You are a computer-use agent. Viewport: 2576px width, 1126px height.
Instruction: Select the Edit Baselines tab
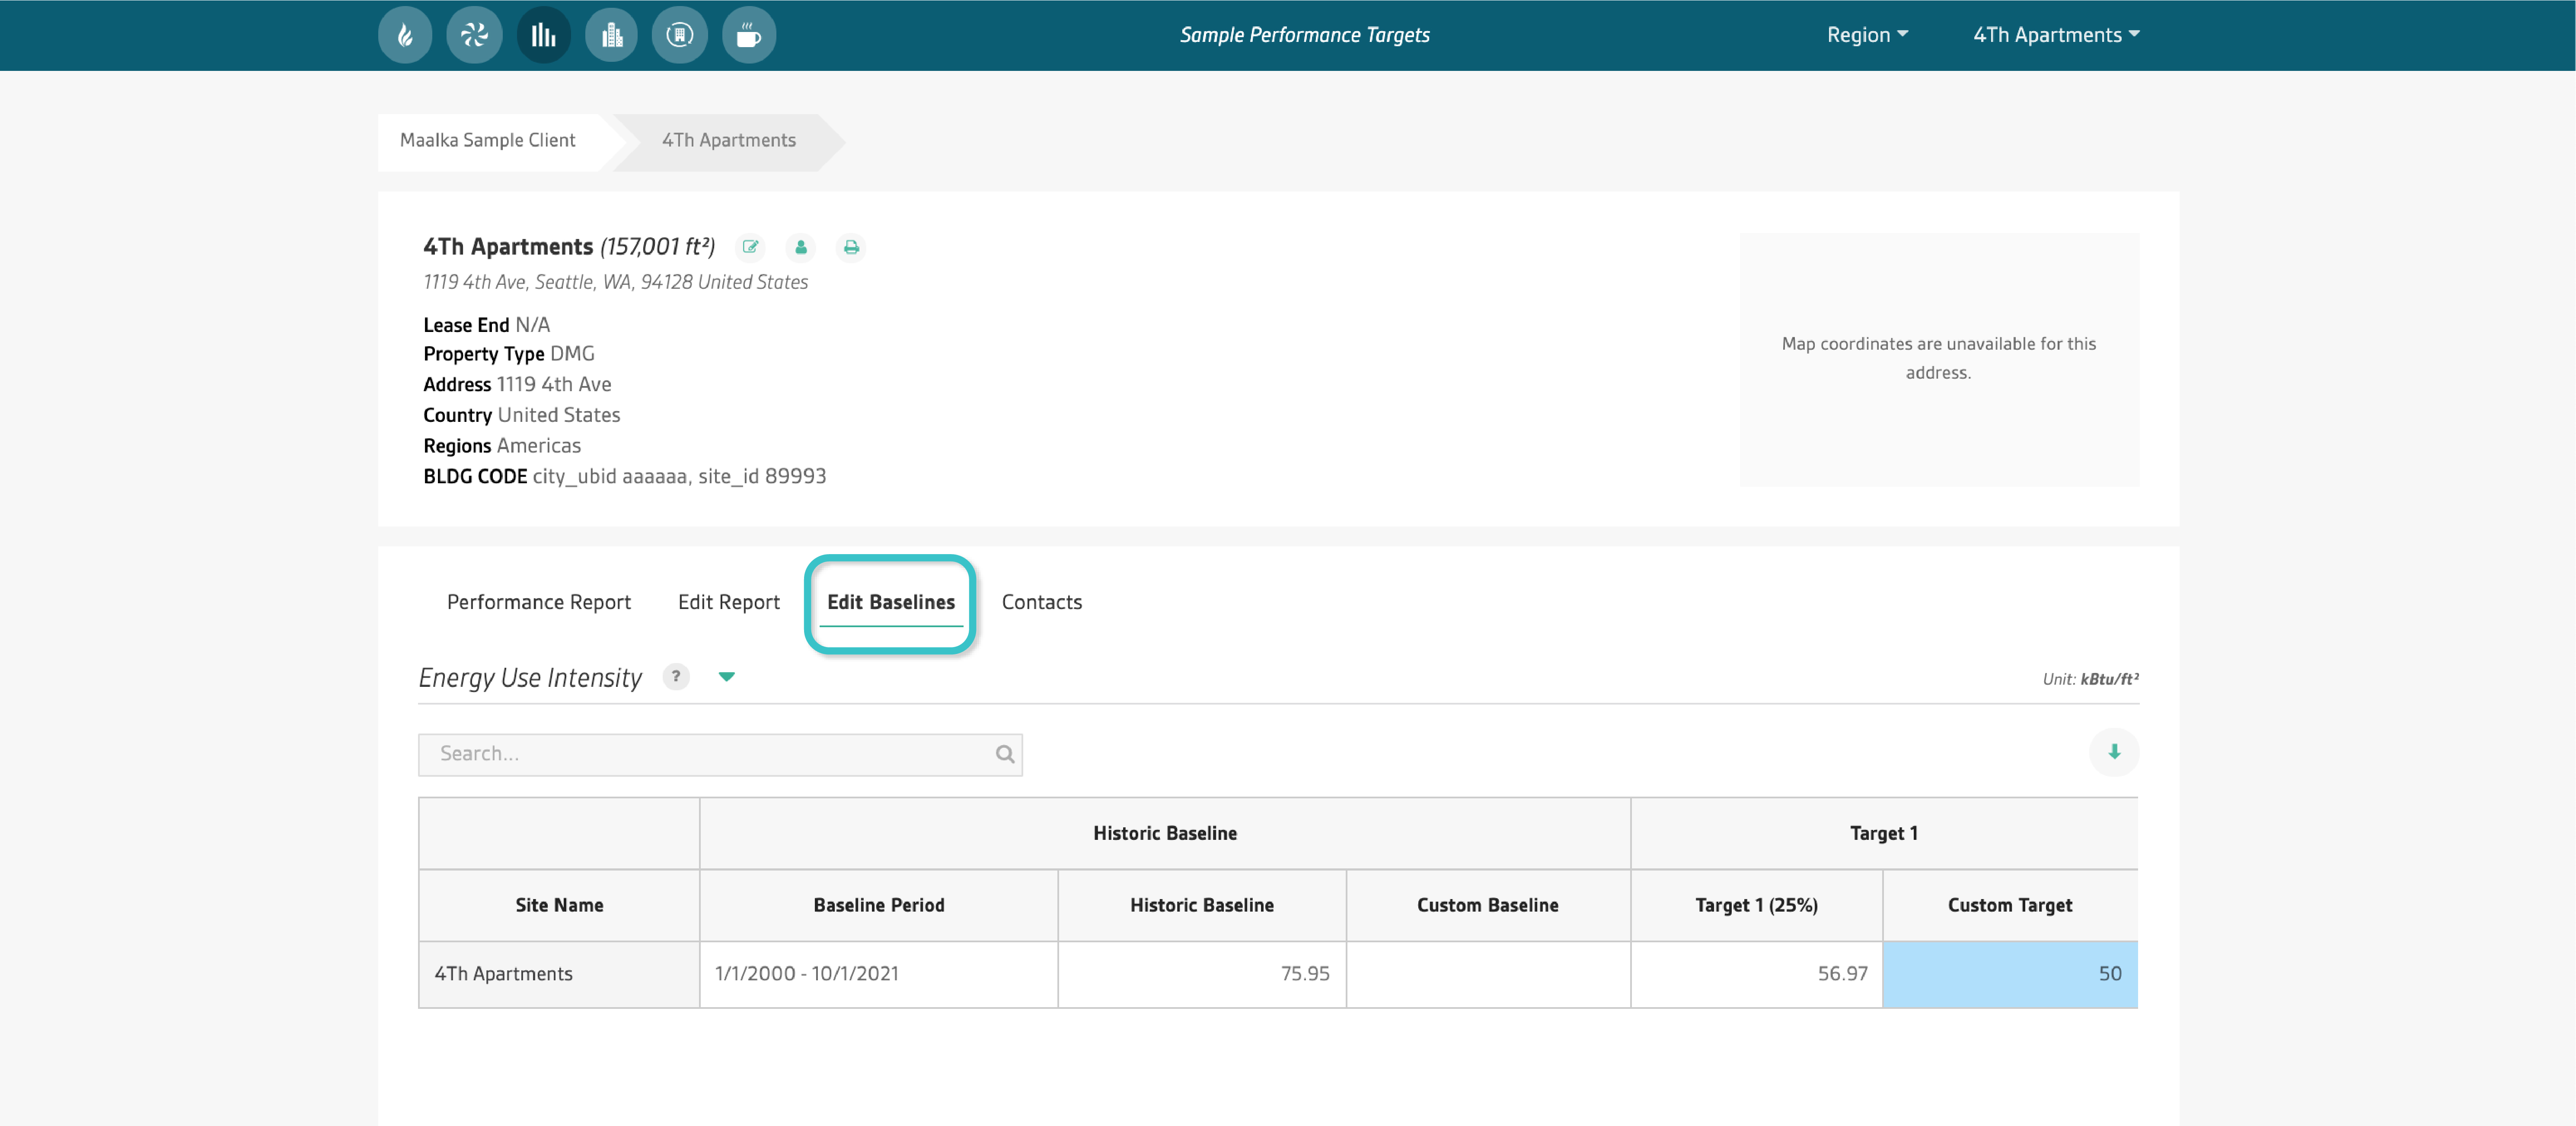pyautogui.click(x=891, y=602)
